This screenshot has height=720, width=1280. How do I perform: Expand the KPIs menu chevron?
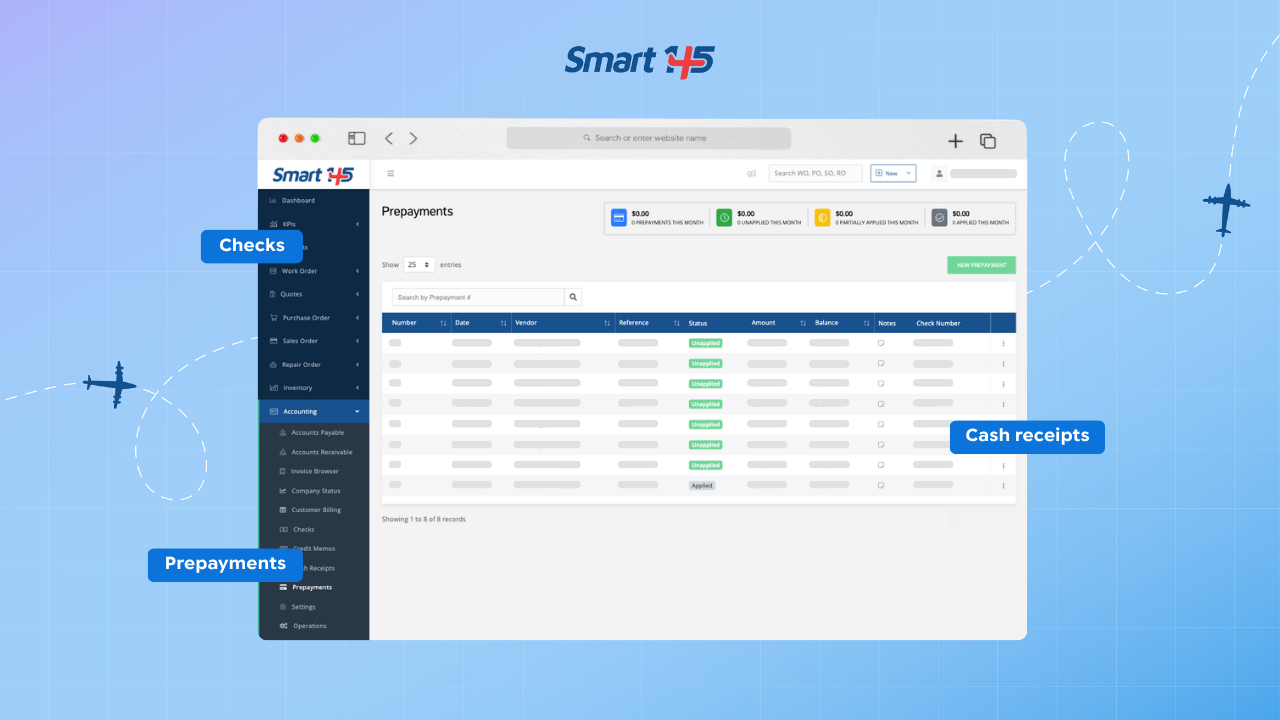click(357, 224)
